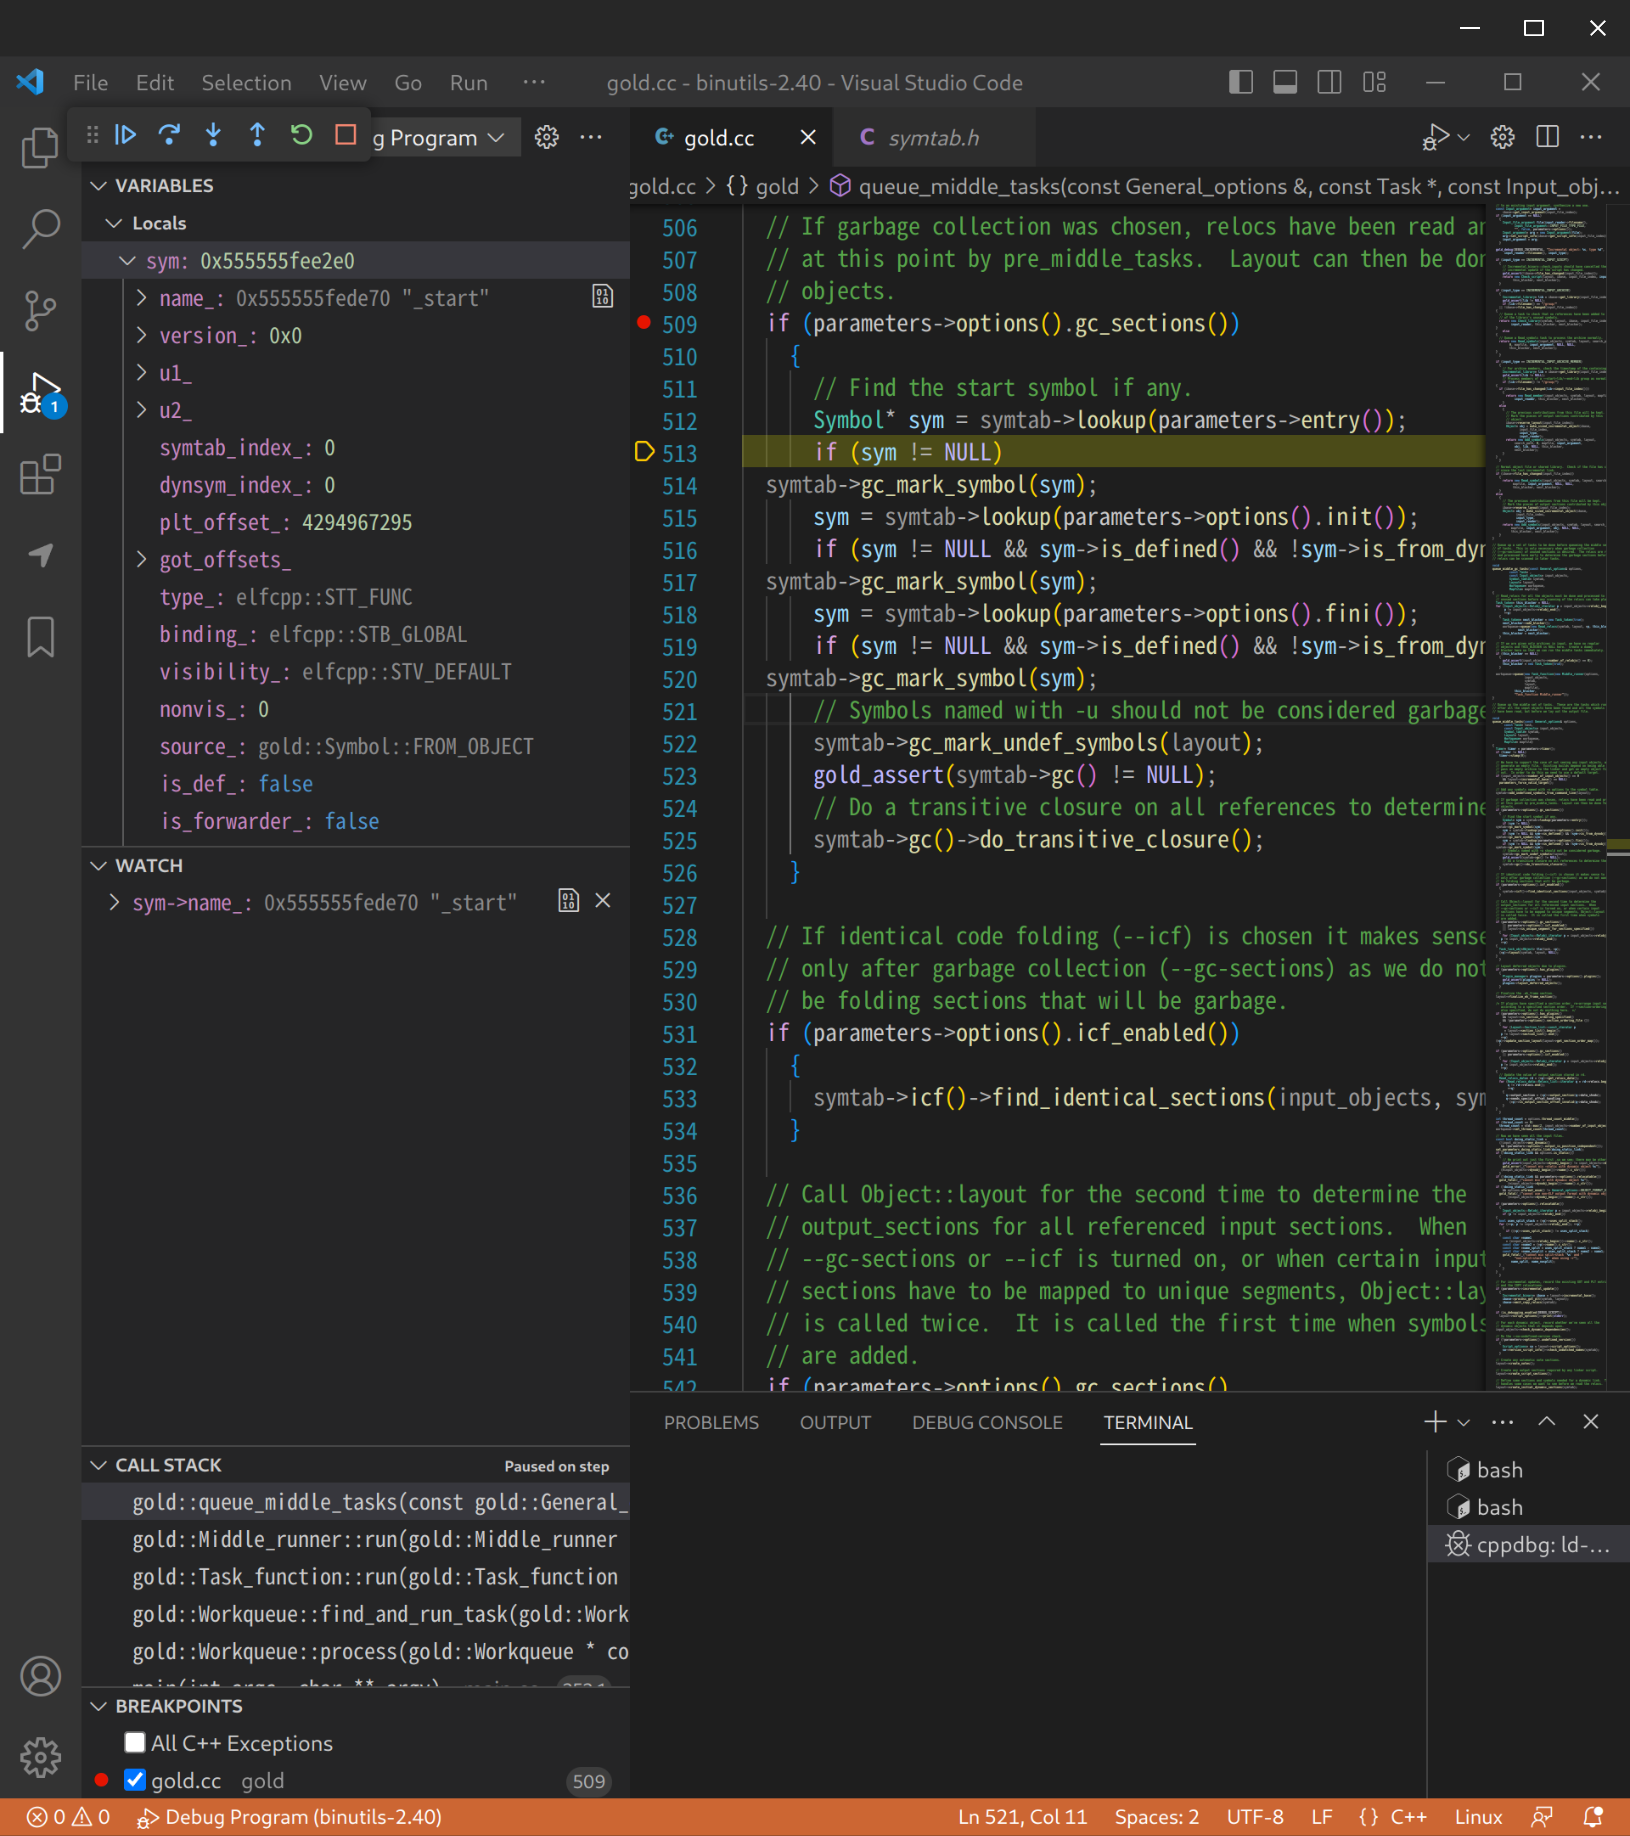Viewport: 1630px width, 1836px height.
Task: Toggle breakpoint dot on line 509
Action: (x=644, y=322)
